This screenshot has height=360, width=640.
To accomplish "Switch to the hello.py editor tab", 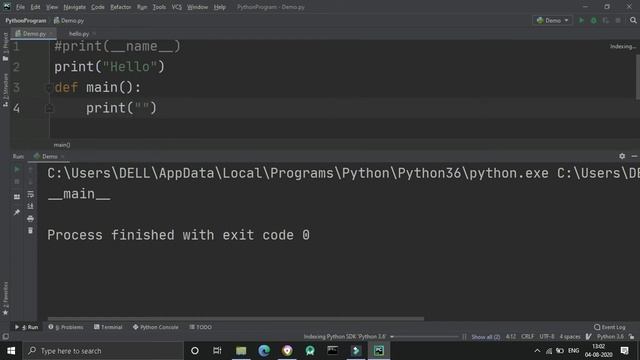I will (79, 34).
